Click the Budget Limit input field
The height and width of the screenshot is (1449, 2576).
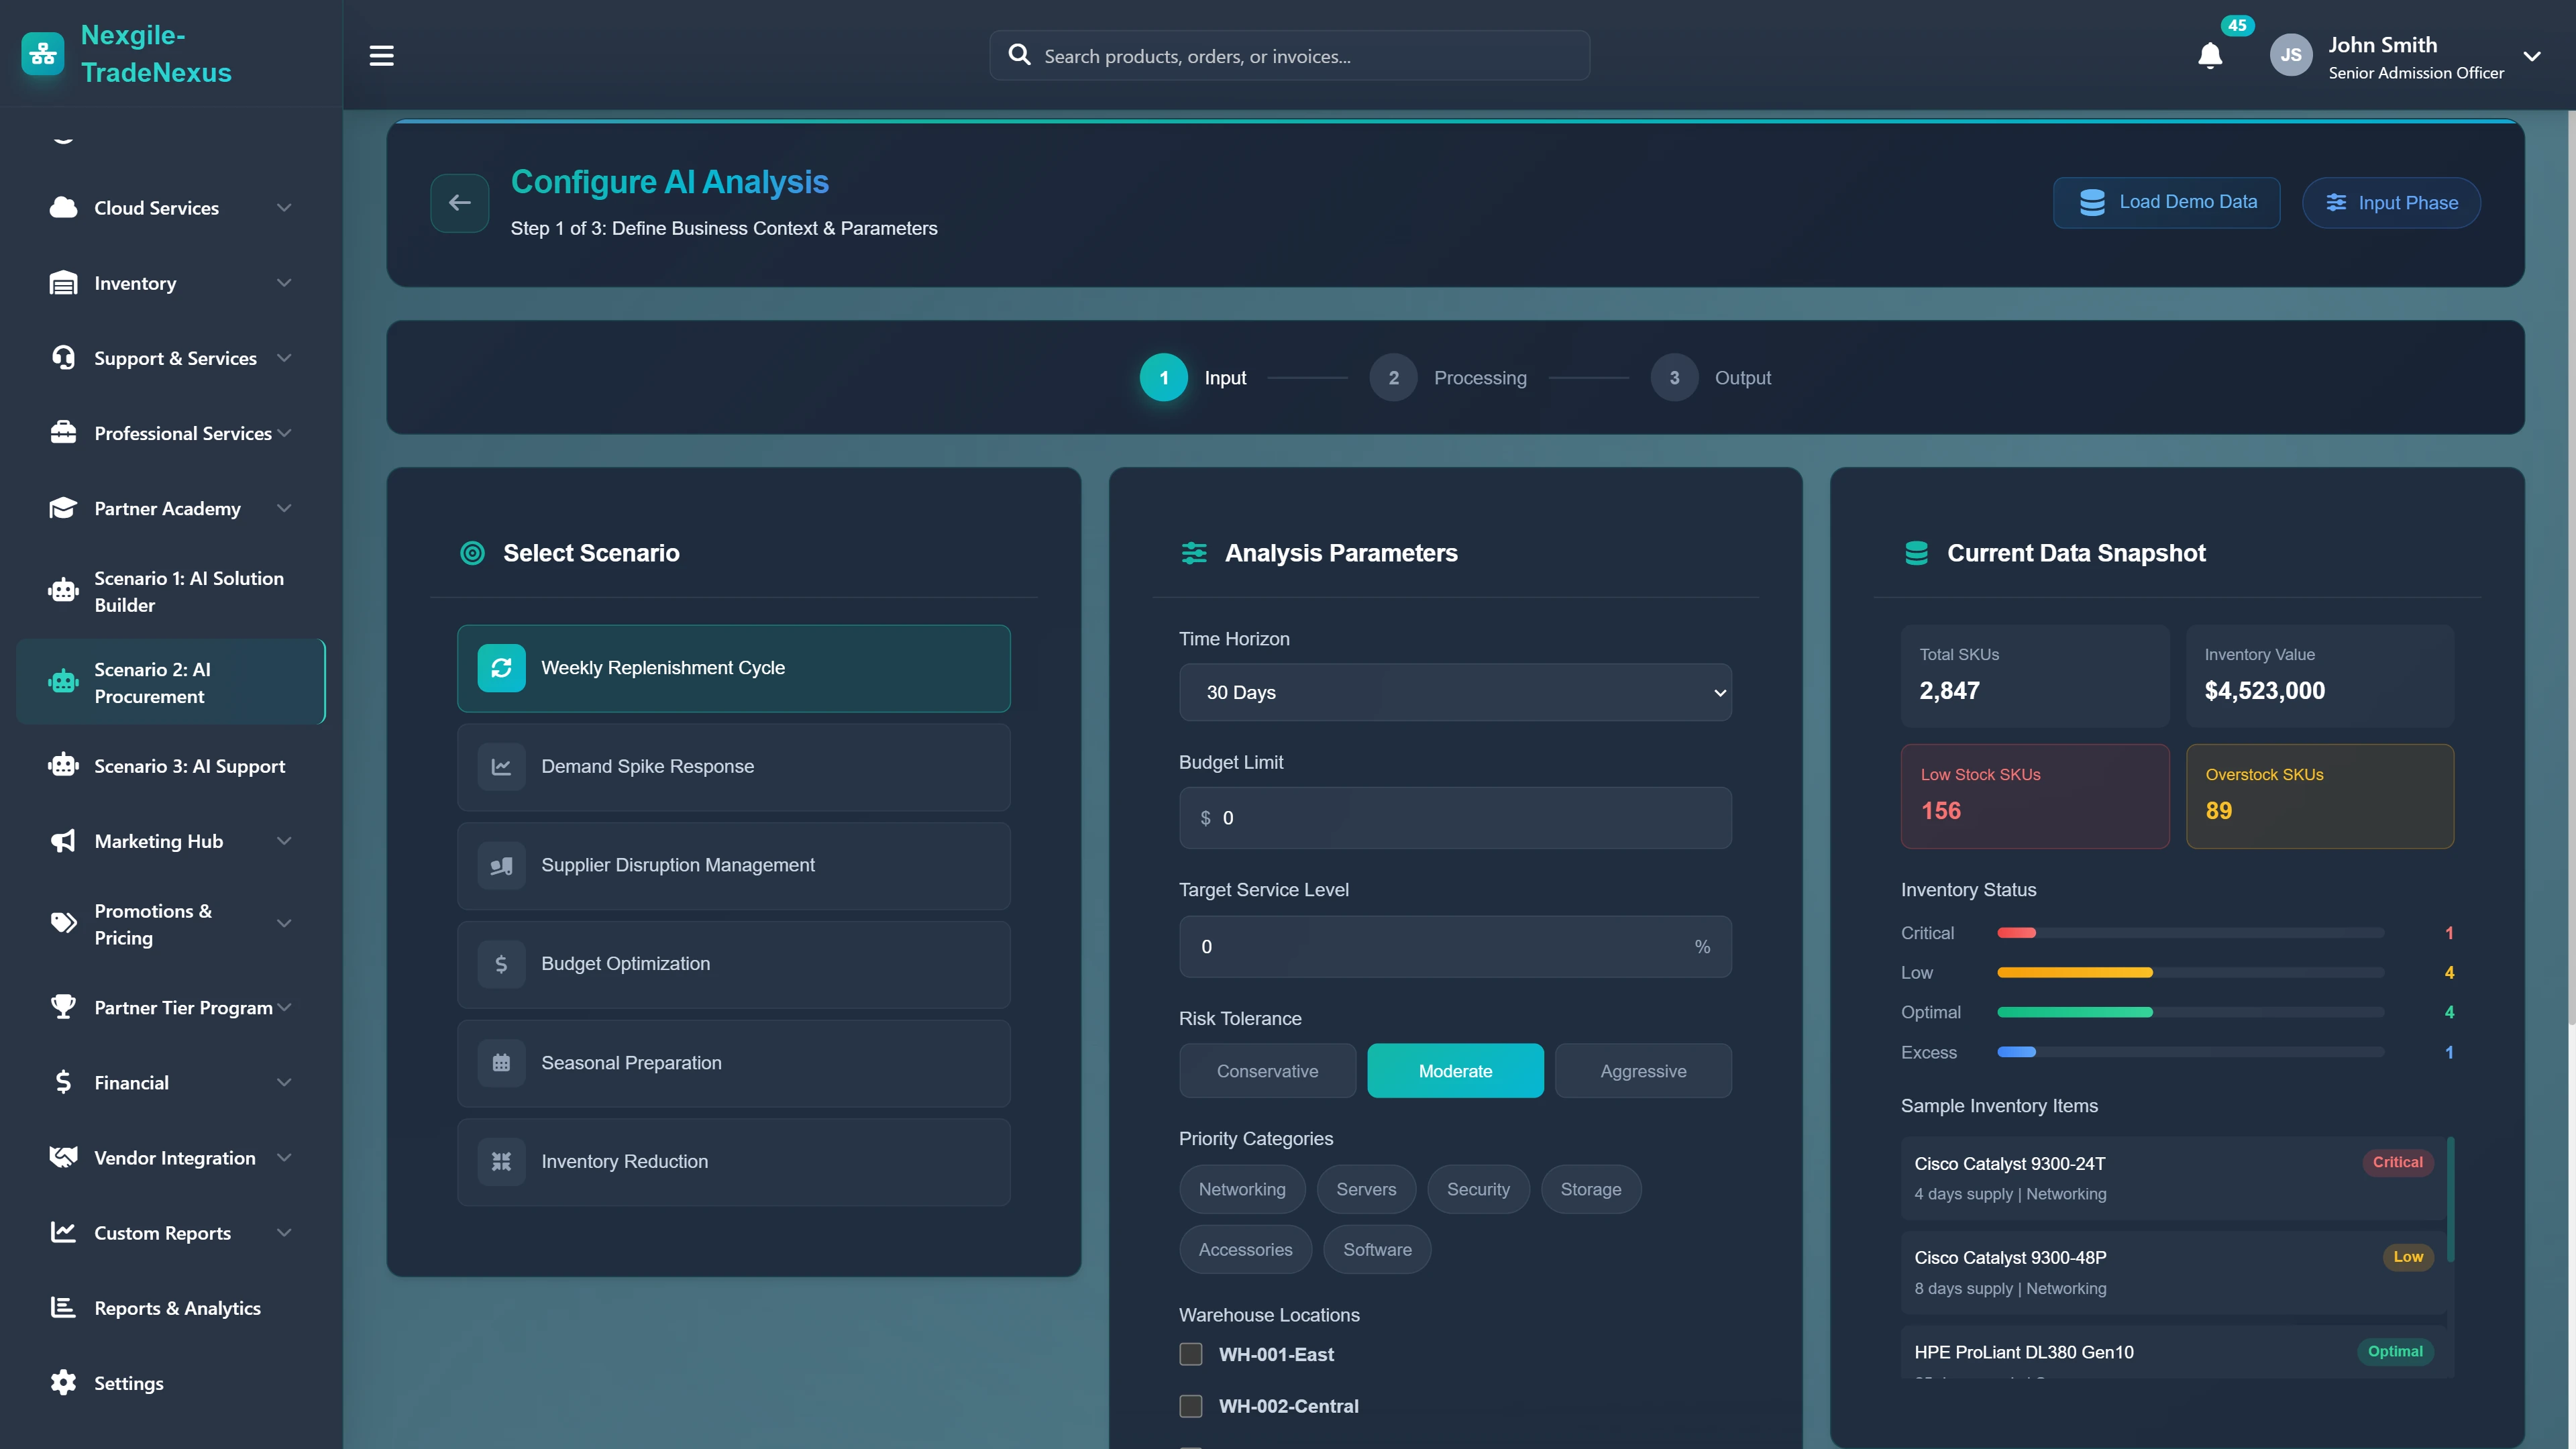click(1455, 817)
